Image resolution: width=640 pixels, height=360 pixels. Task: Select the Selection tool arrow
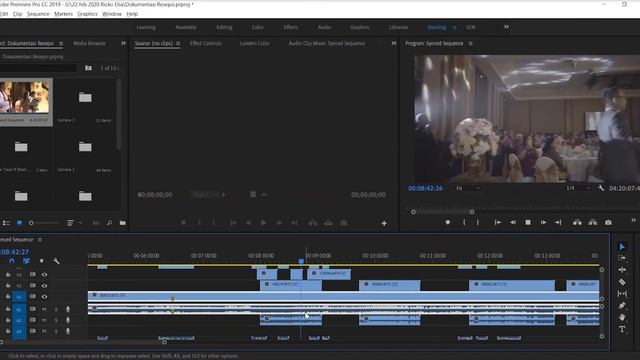tap(622, 247)
